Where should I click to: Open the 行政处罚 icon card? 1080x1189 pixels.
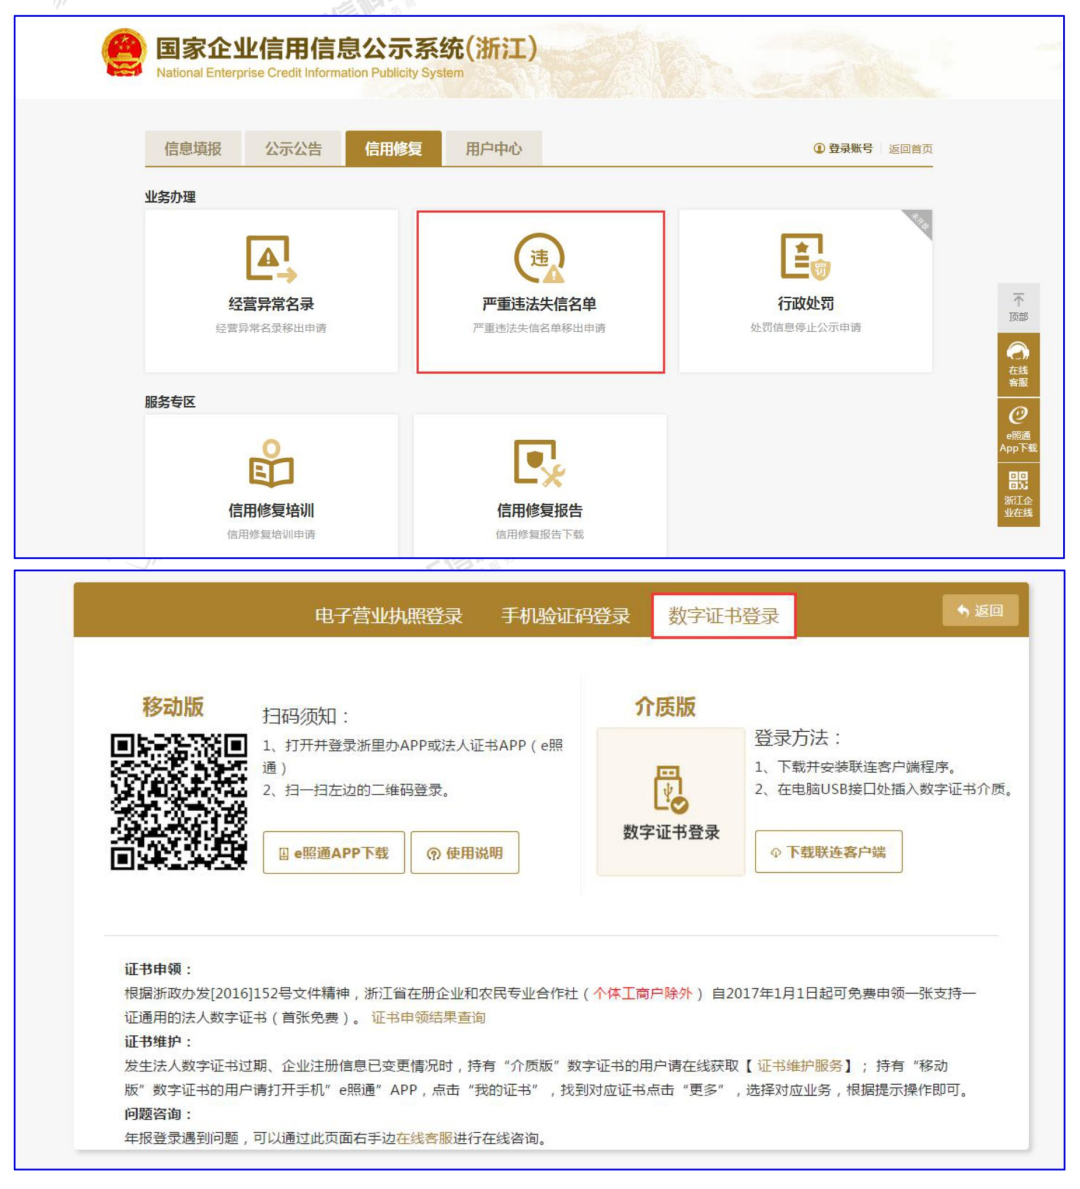pos(805,258)
